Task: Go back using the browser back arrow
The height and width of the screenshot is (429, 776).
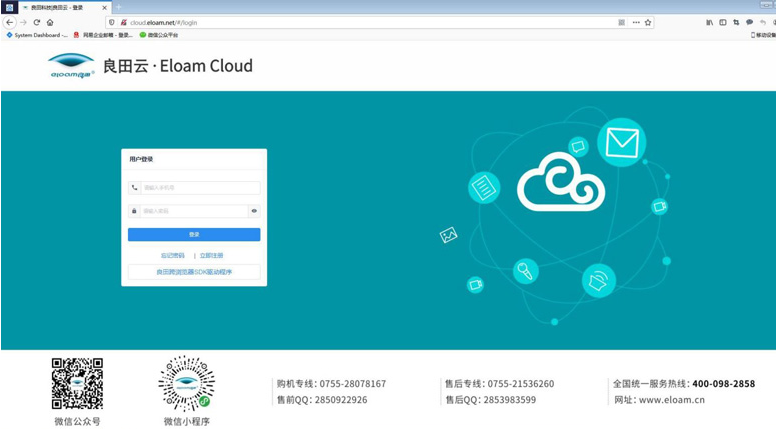Action: (x=10, y=22)
